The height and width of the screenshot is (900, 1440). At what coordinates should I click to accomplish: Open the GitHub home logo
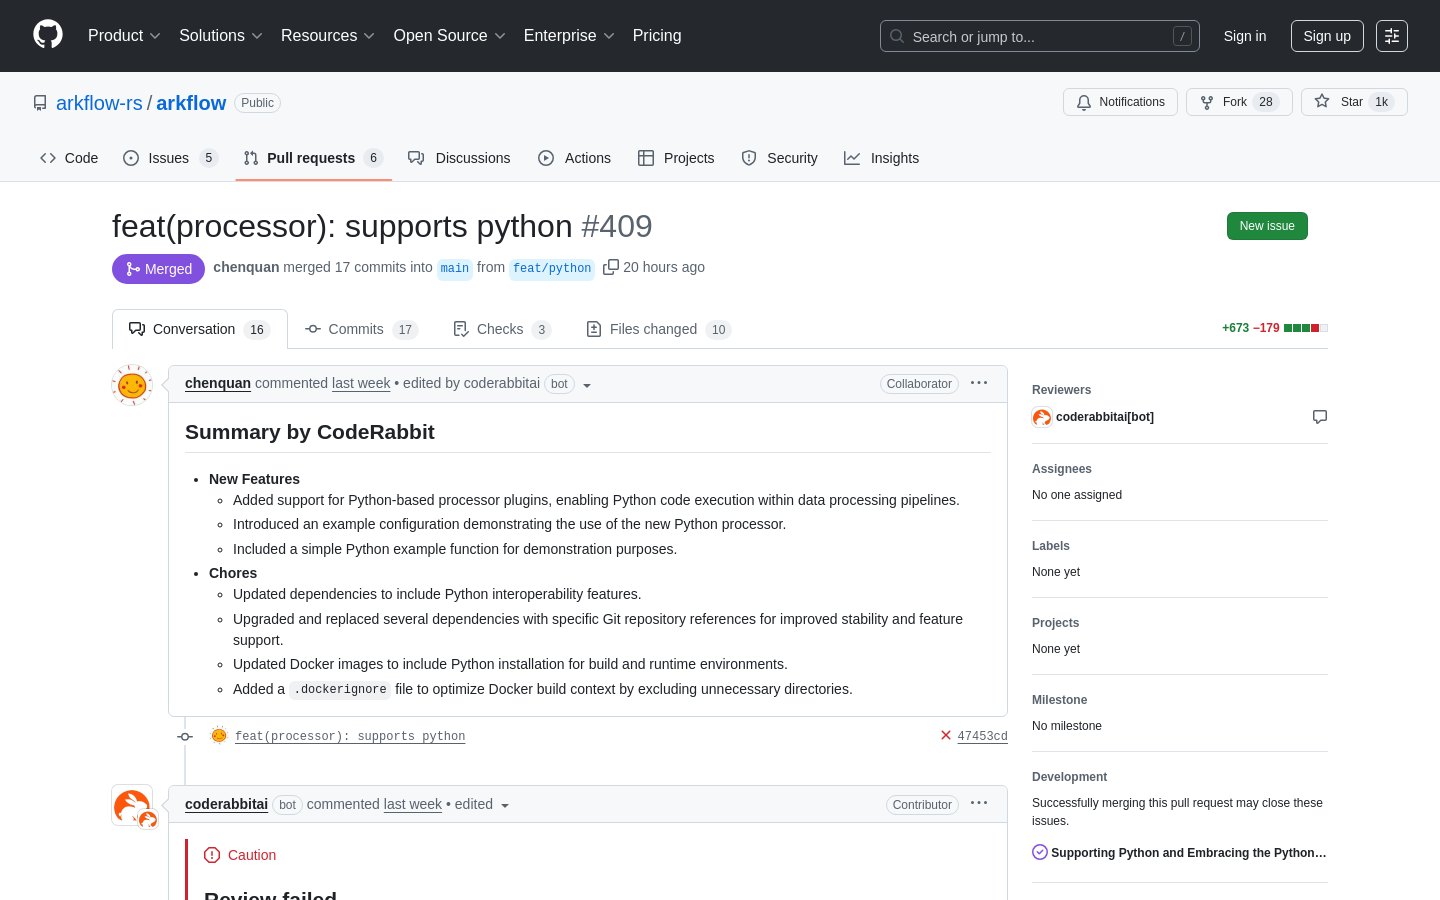click(x=48, y=35)
